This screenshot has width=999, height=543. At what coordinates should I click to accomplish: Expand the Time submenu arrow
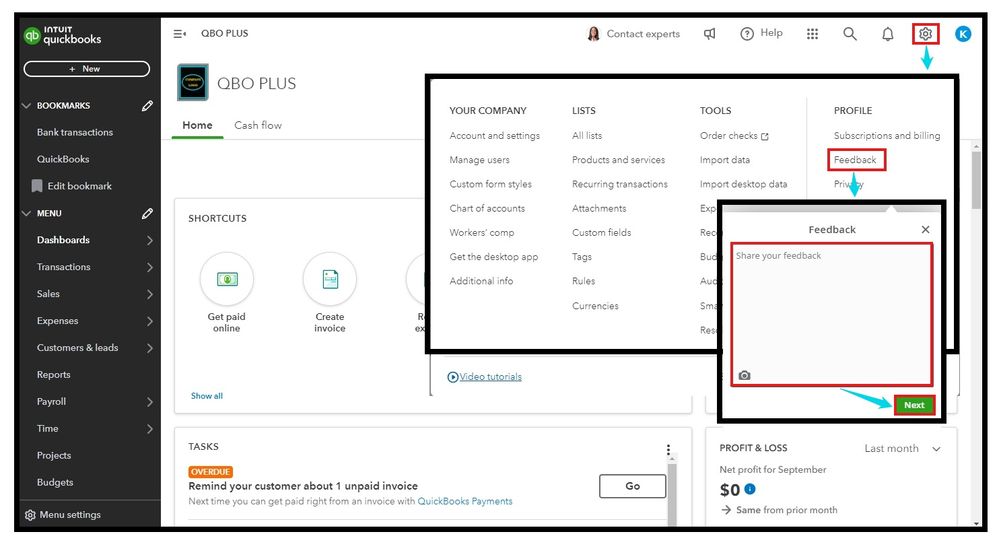[x=150, y=429]
